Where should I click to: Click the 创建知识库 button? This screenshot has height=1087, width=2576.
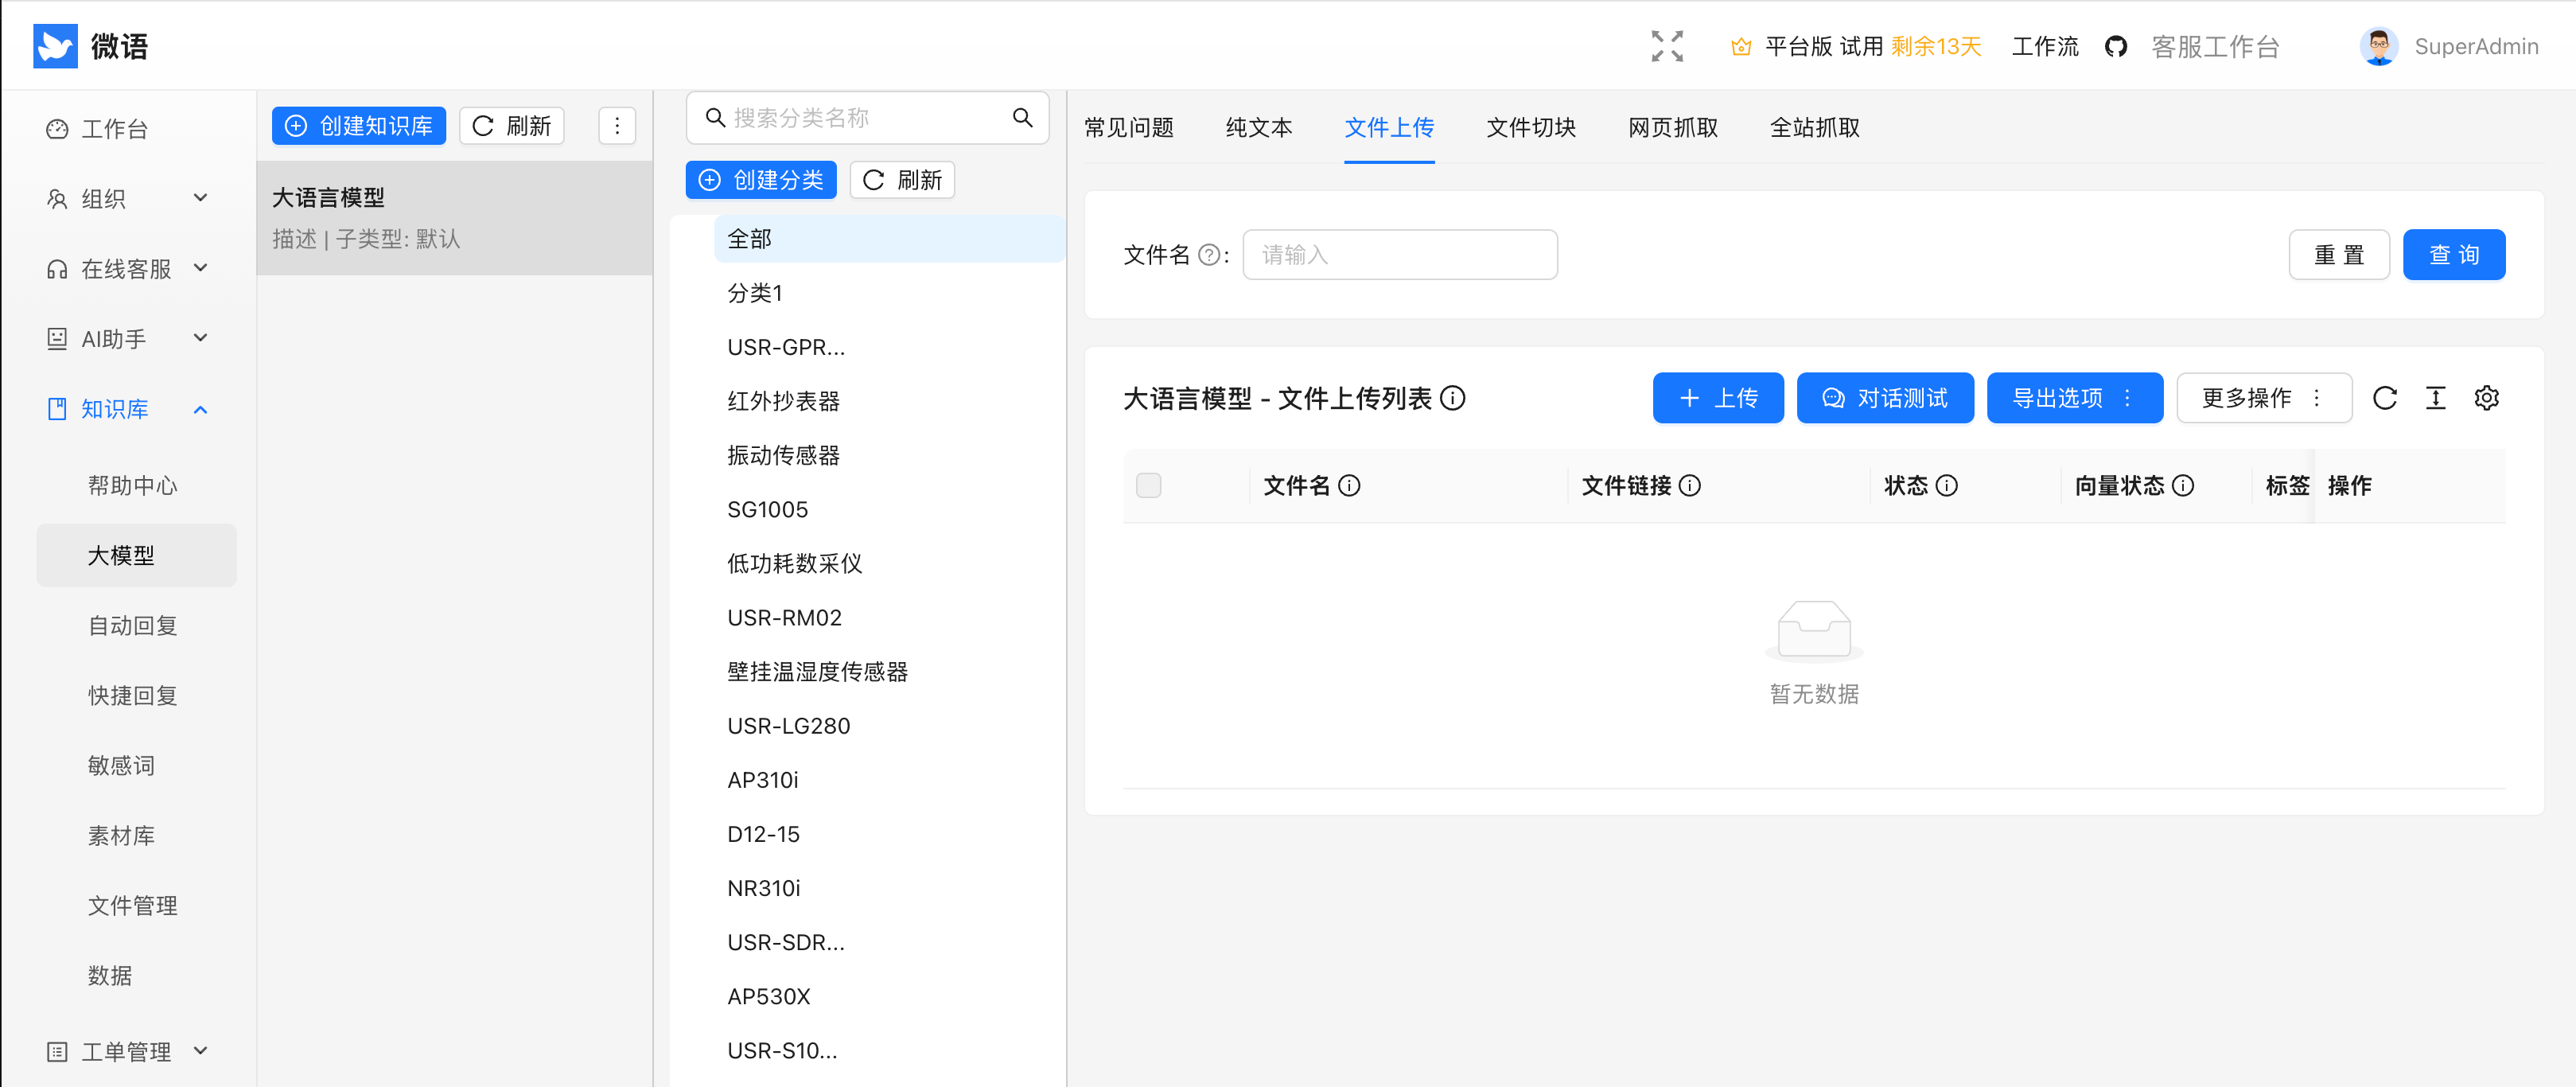pyautogui.click(x=357, y=125)
